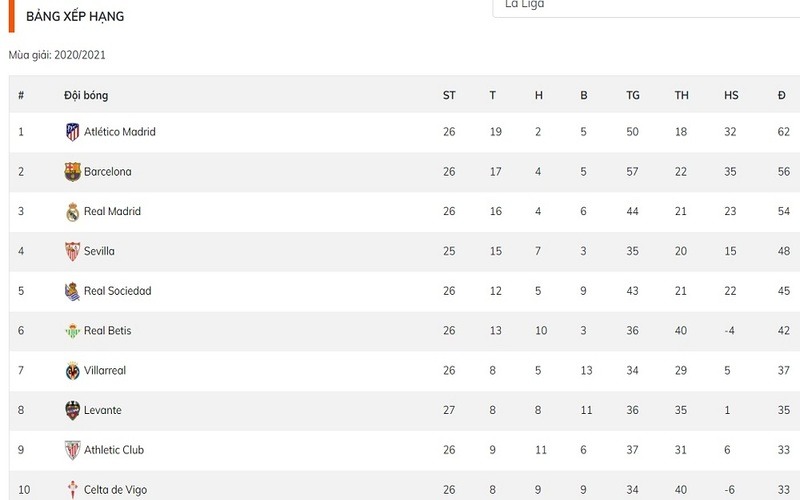Click the Bảng Xếp Hạng heading

(75, 17)
